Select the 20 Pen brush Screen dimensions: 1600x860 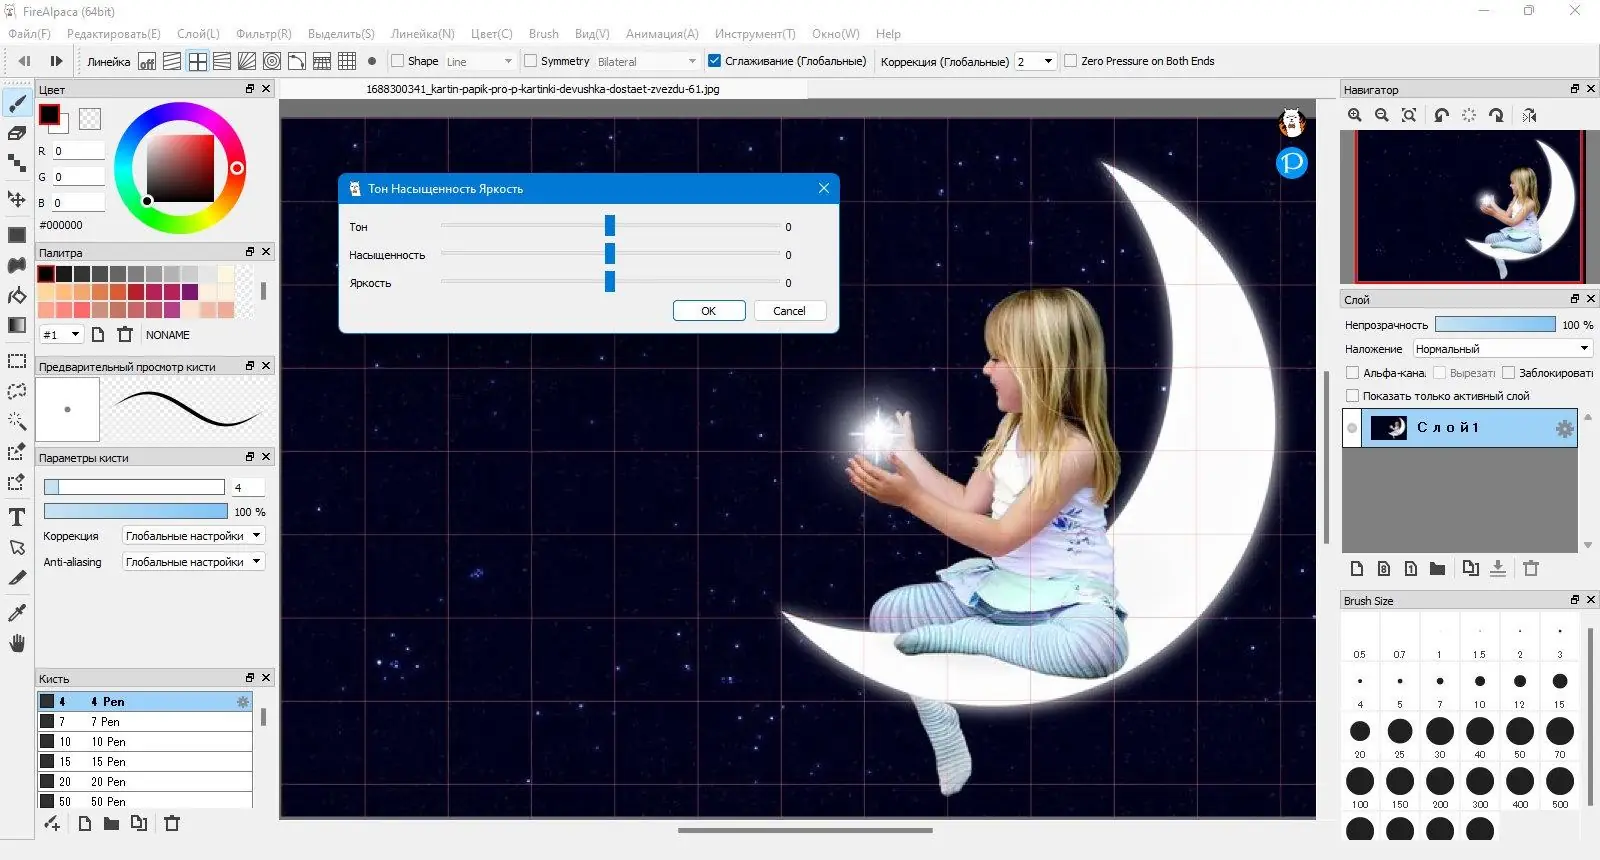[x=145, y=781]
